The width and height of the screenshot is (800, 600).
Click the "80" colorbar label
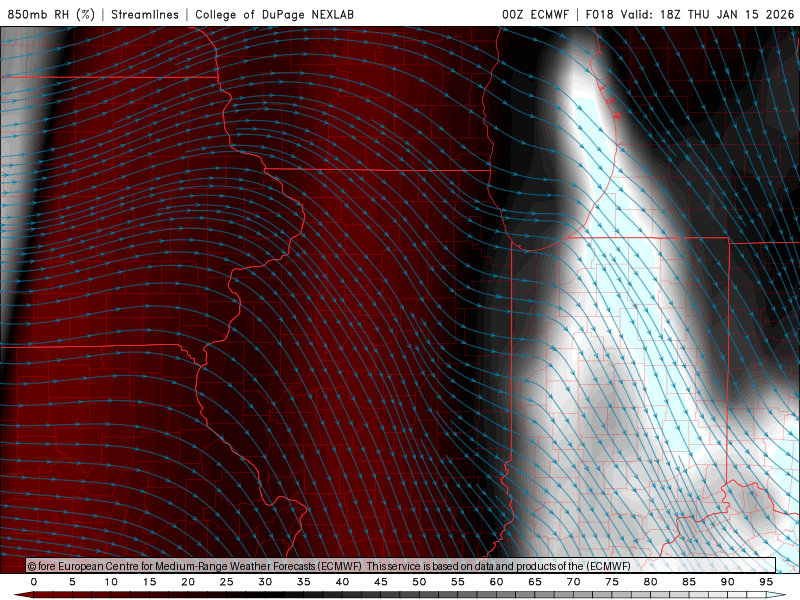(x=650, y=582)
